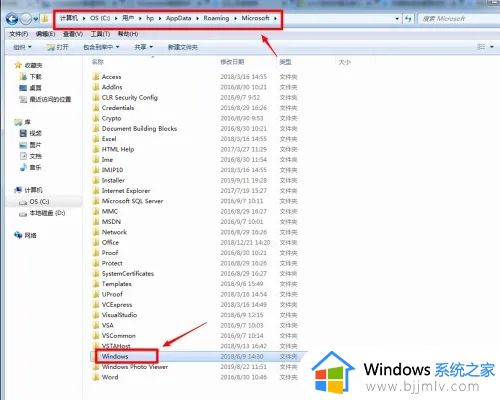Click the Forward navigation arrow button
The image size is (500, 400).
click(x=26, y=19)
